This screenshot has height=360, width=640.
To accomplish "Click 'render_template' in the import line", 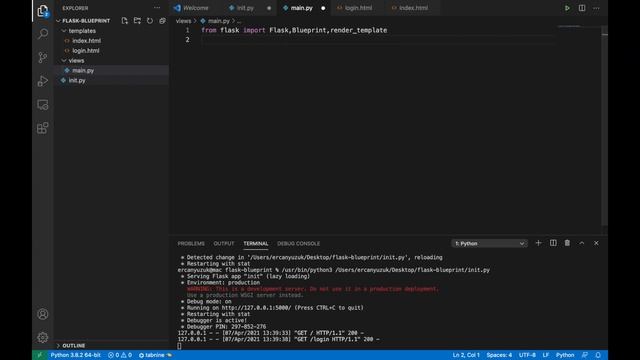I will tap(358, 30).
